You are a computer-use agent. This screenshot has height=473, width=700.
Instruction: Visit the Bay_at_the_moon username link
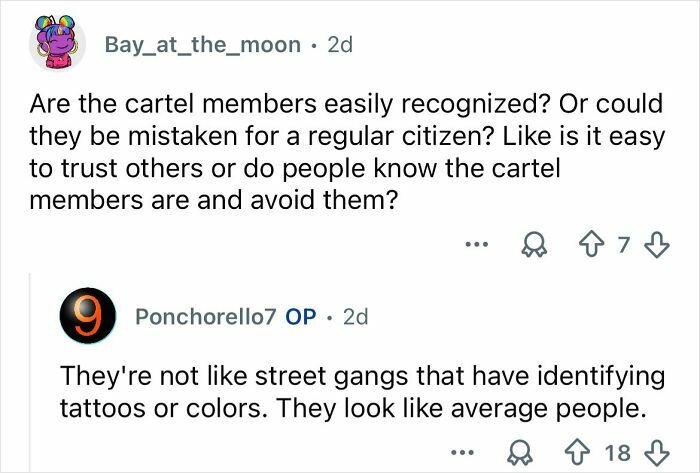[x=202, y=44]
